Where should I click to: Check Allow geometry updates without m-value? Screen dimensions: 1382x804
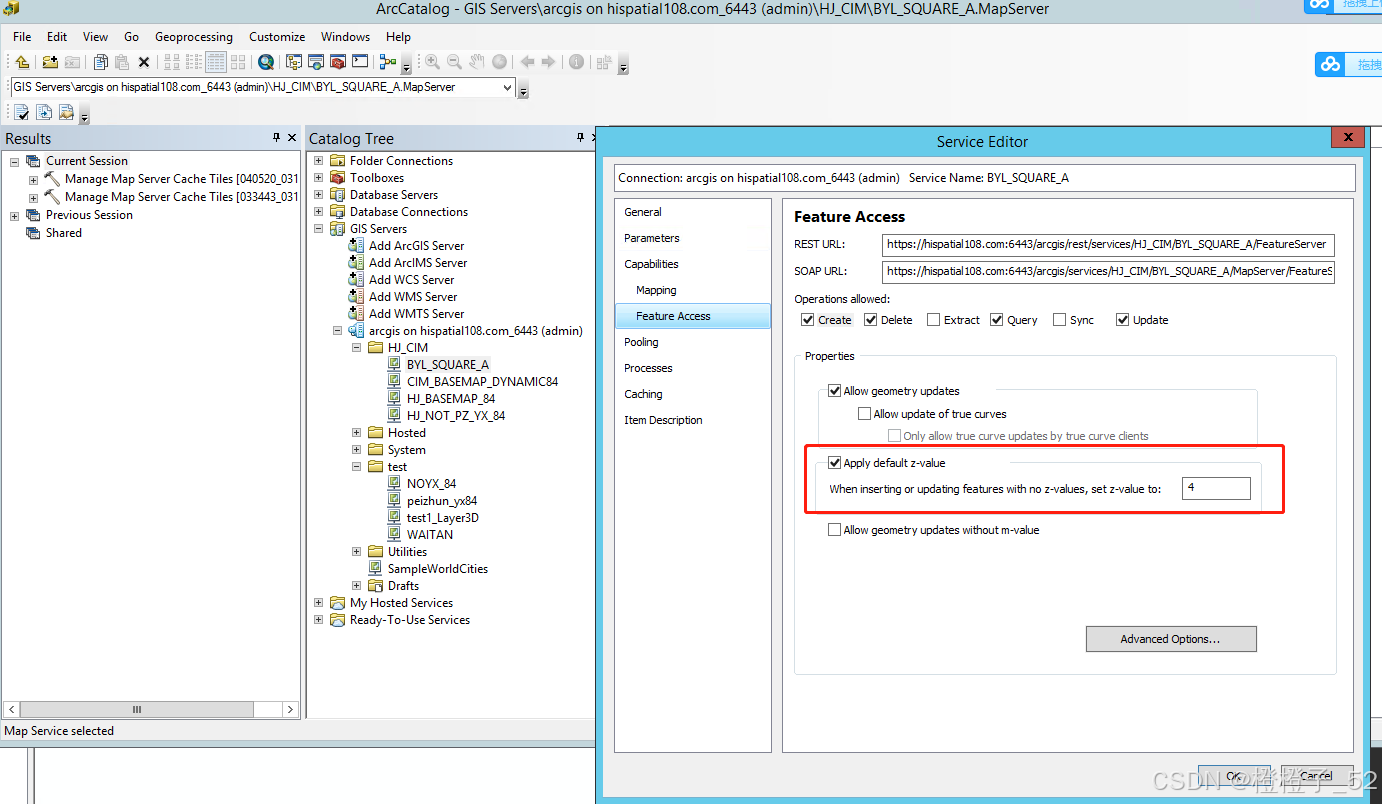[x=834, y=530]
